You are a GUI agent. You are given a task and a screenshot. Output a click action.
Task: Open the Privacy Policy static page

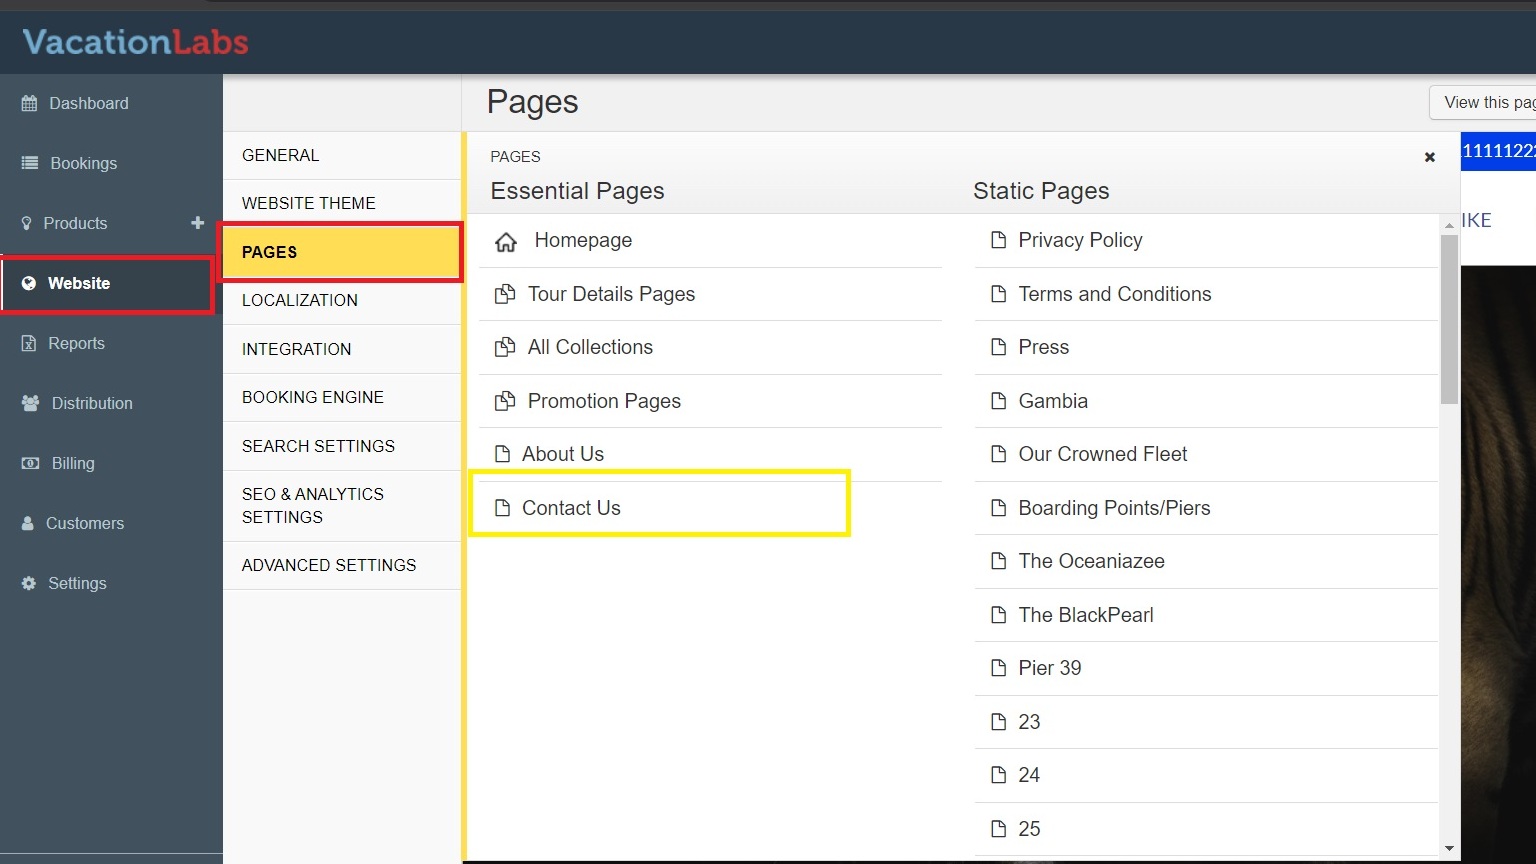[1080, 240]
